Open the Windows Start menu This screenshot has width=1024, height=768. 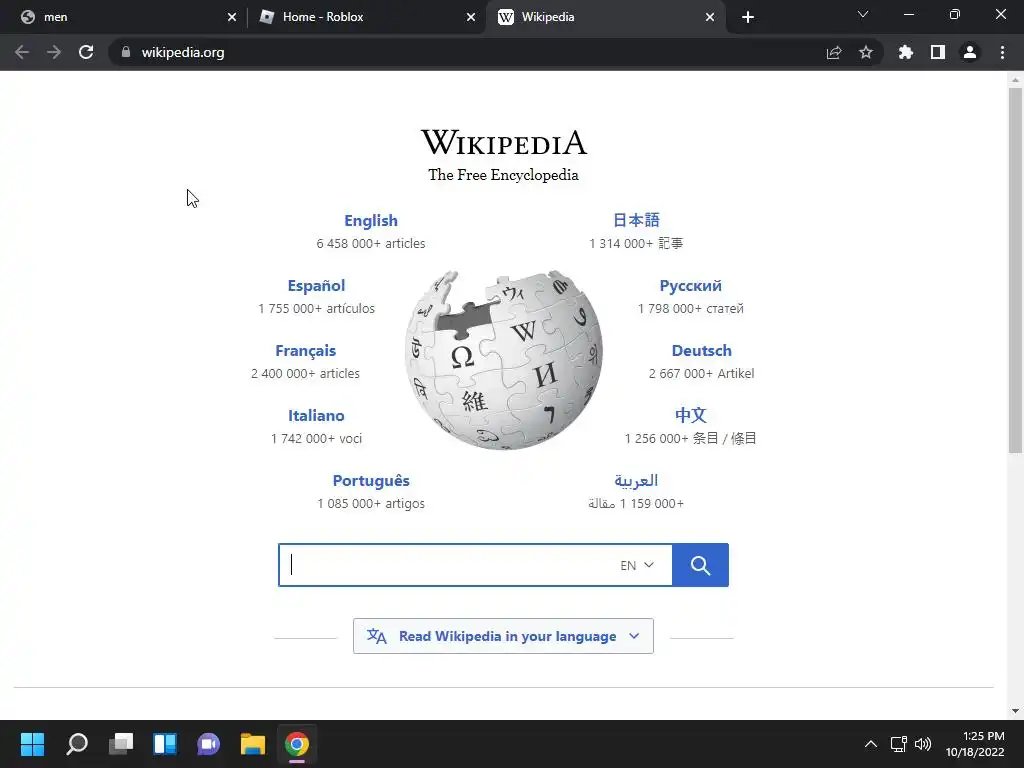[x=32, y=744]
